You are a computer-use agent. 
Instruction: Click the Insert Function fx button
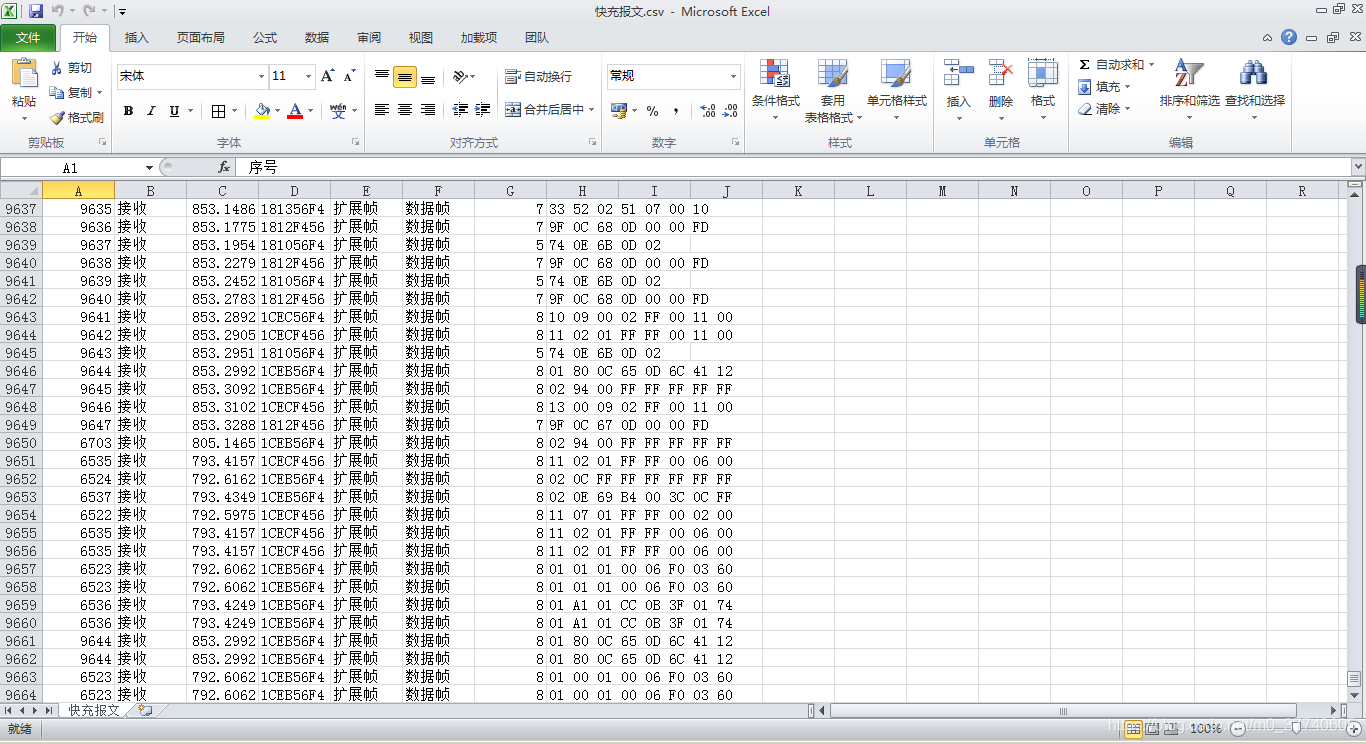point(224,168)
